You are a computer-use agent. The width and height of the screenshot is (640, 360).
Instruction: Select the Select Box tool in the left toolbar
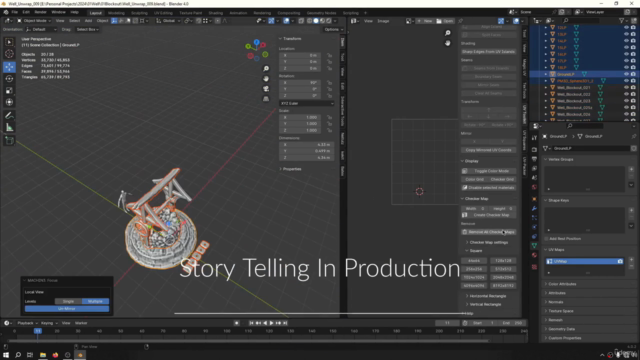click(9, 42)
